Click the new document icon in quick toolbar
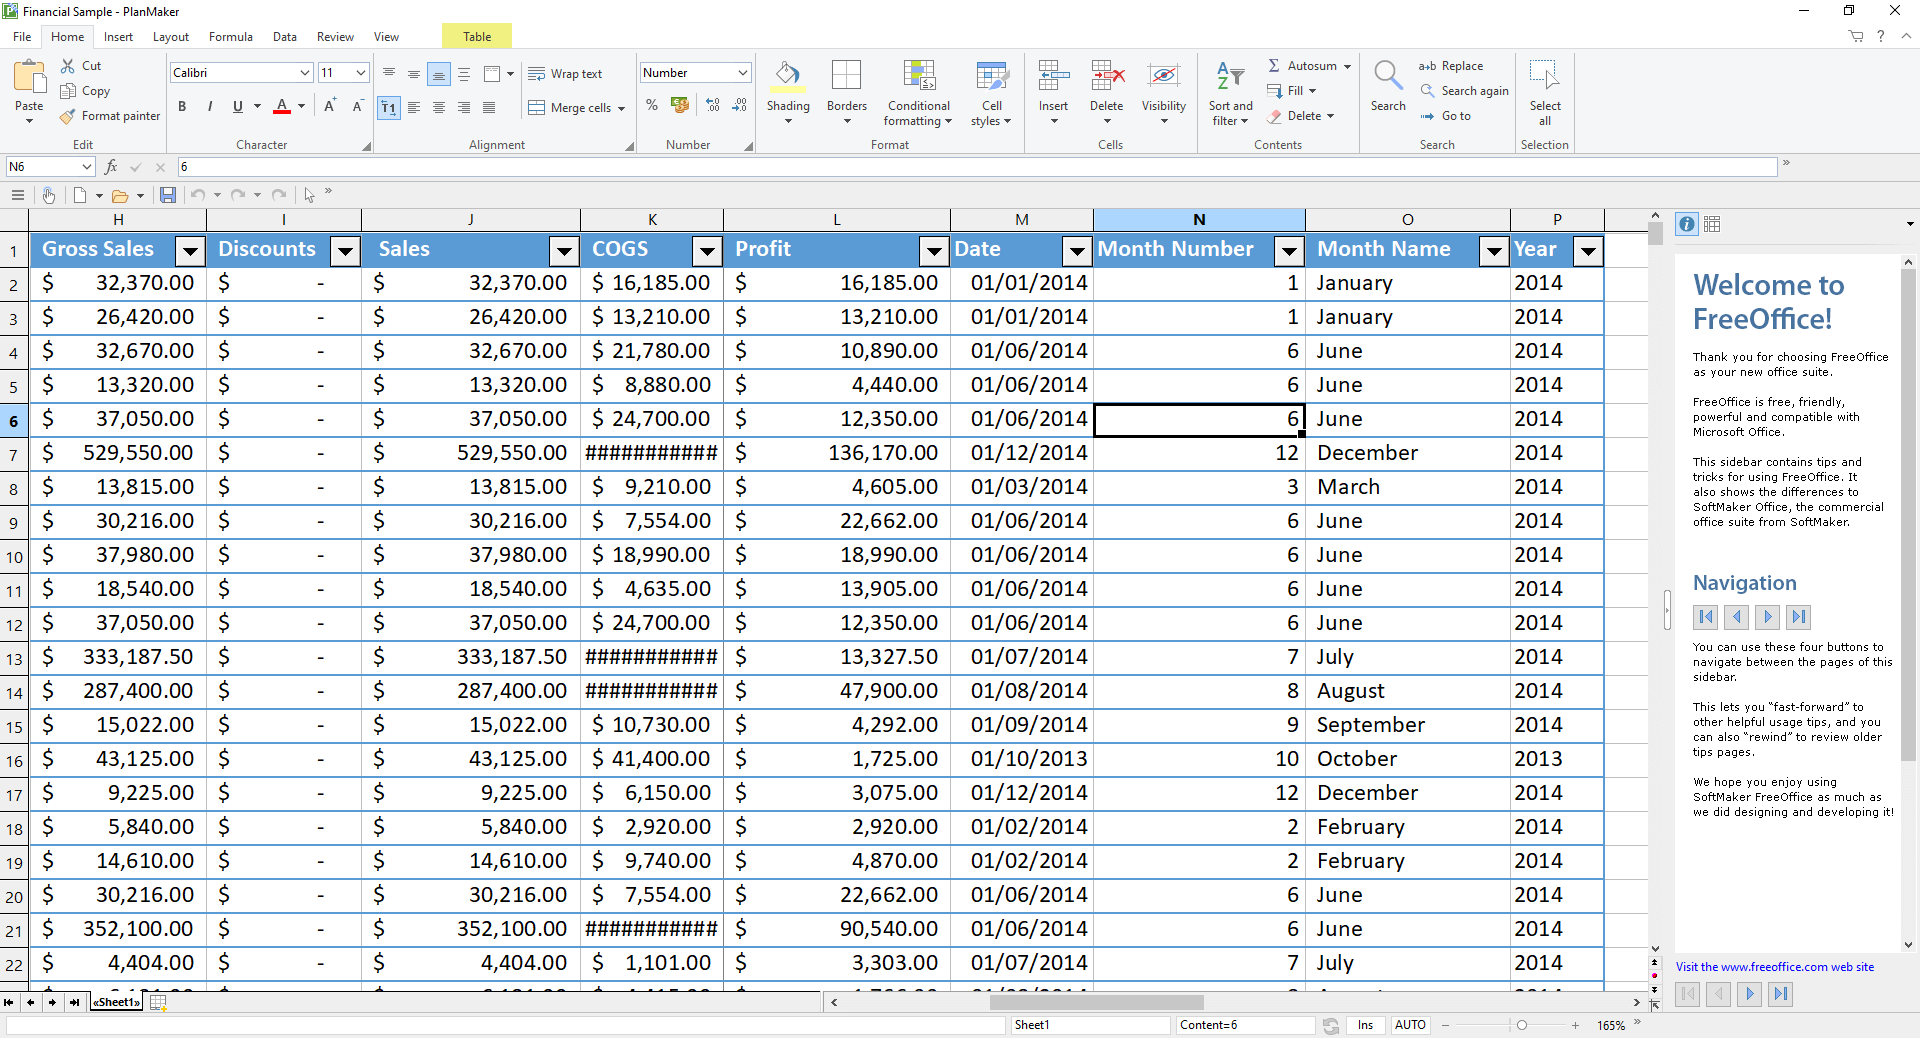 pos(80,195)
